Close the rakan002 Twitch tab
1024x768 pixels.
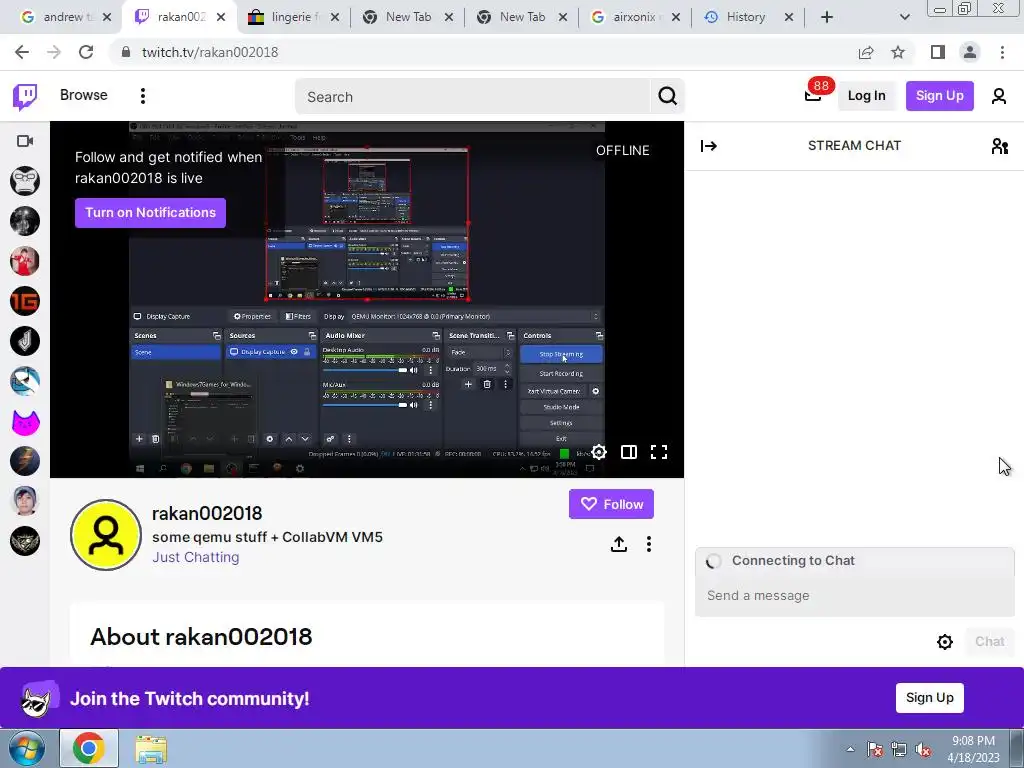(221, 18)
